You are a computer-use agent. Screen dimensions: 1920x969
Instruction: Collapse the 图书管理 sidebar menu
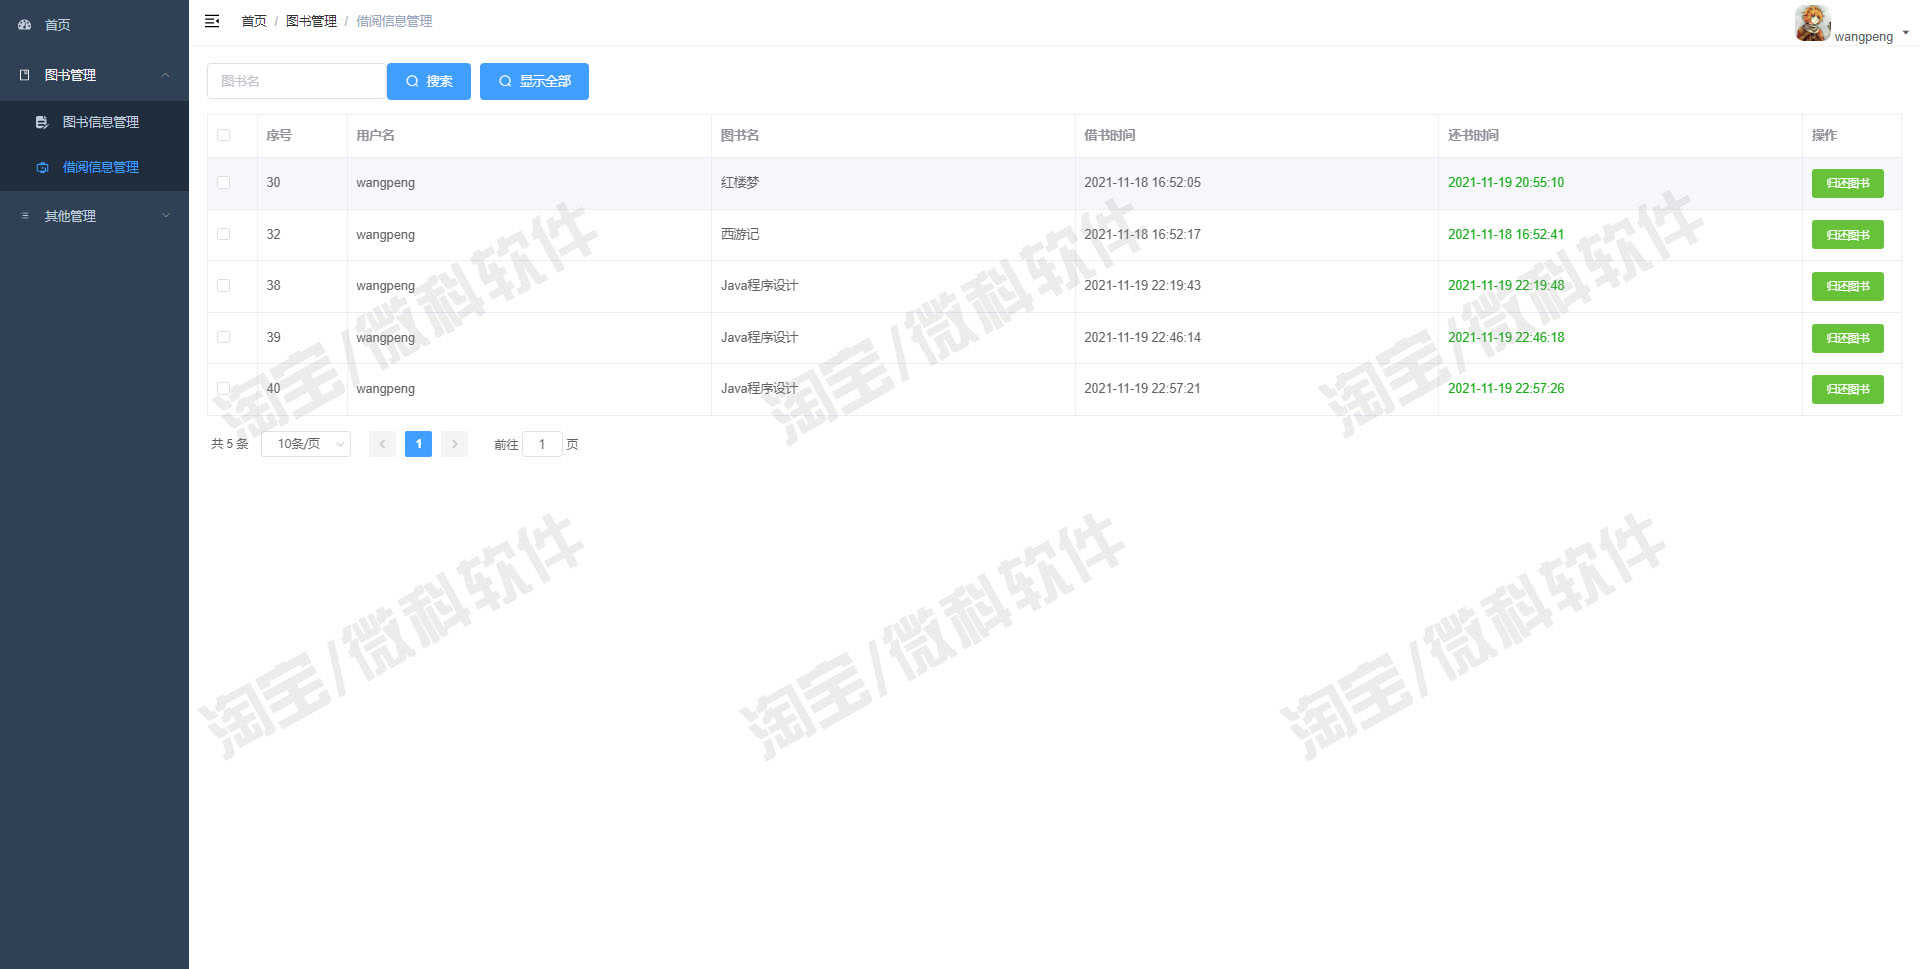(x=94, y=75)
